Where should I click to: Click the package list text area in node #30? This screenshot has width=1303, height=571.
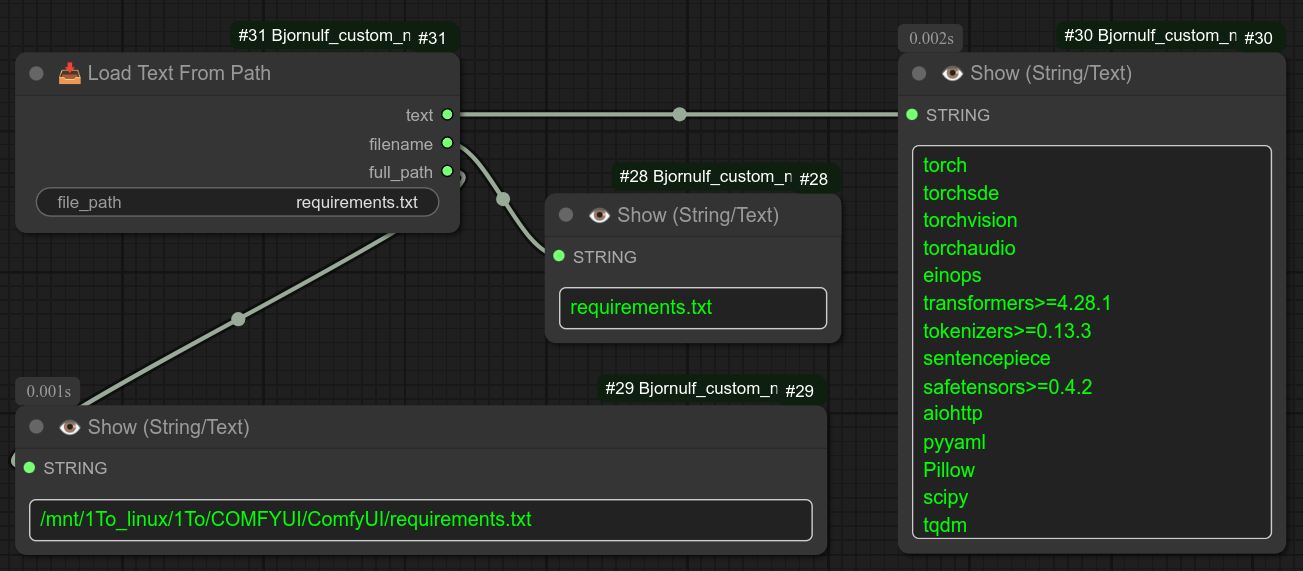coord(1091,342)
